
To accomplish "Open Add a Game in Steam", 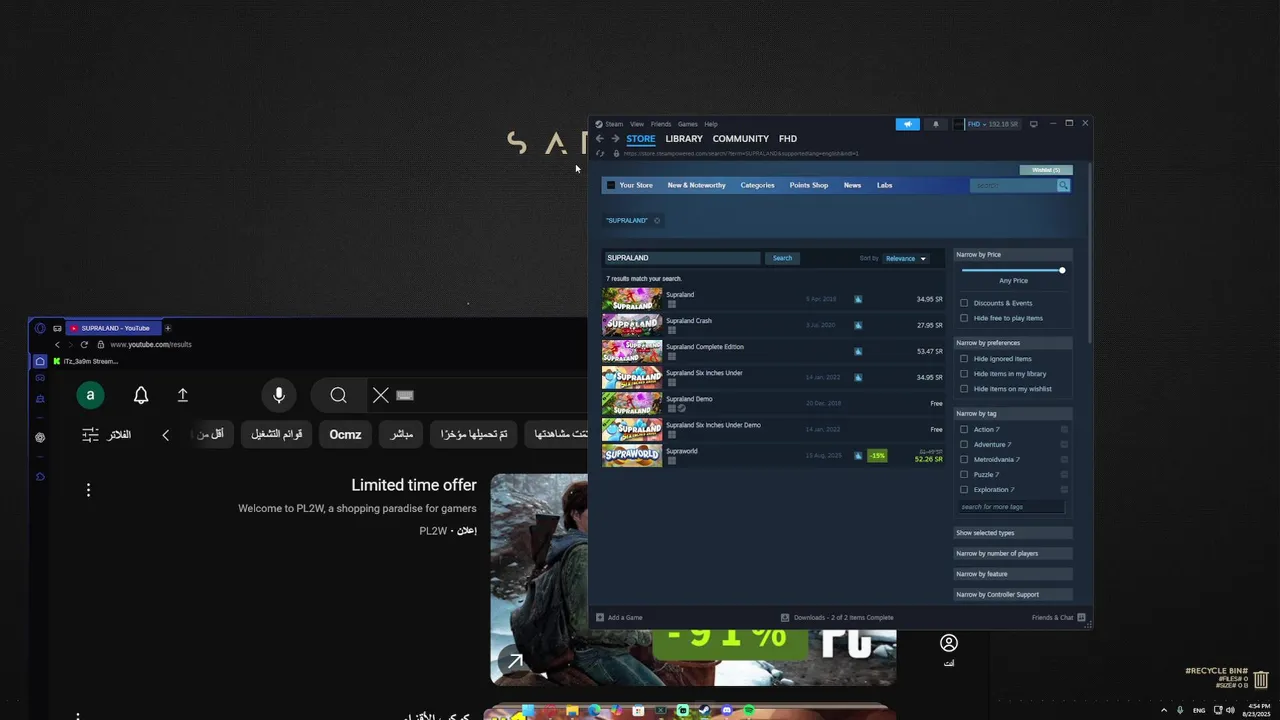I will [x=619, y=617].
